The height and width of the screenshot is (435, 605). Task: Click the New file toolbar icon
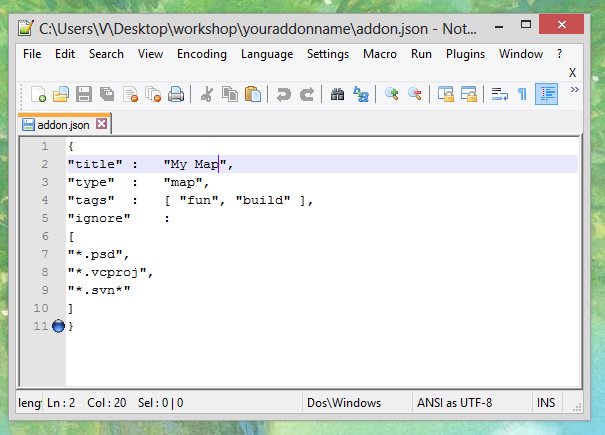(x=38, y=95)
